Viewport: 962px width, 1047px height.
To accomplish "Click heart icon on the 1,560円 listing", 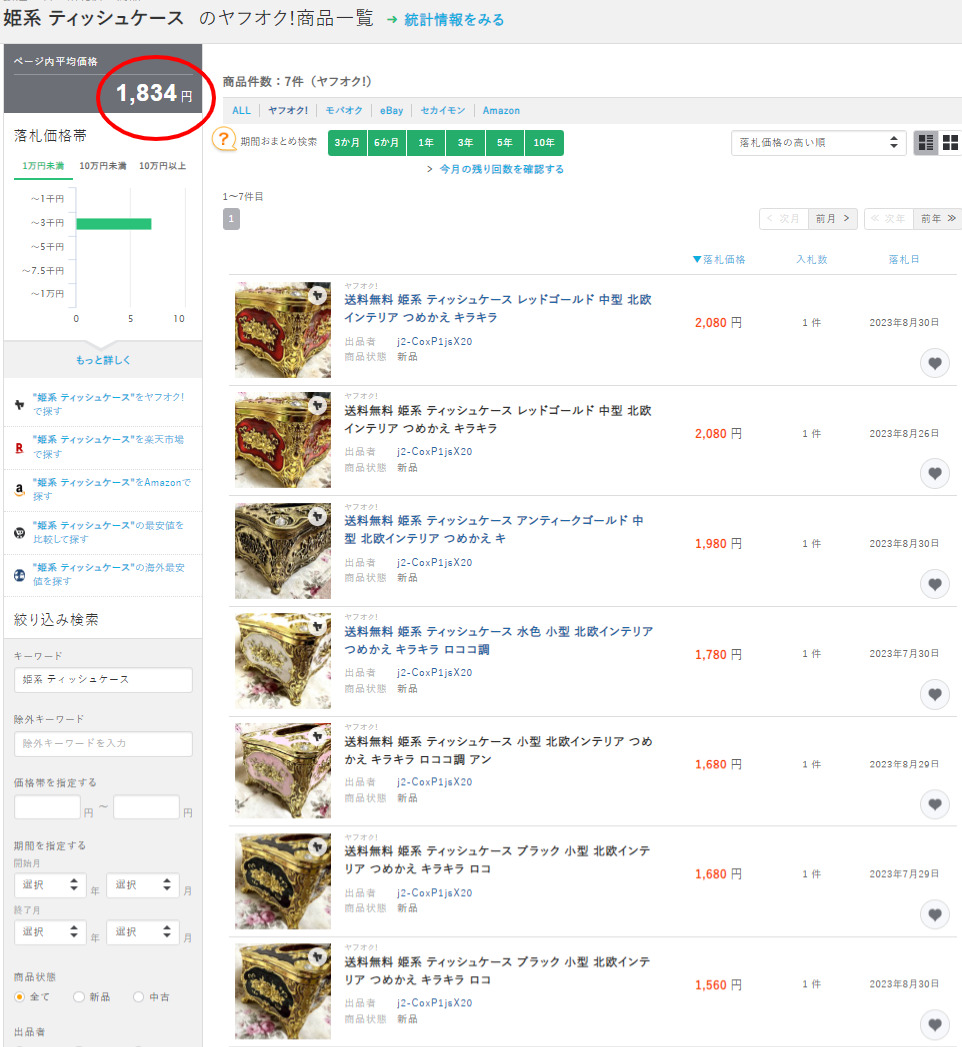I will point(934,1024).
